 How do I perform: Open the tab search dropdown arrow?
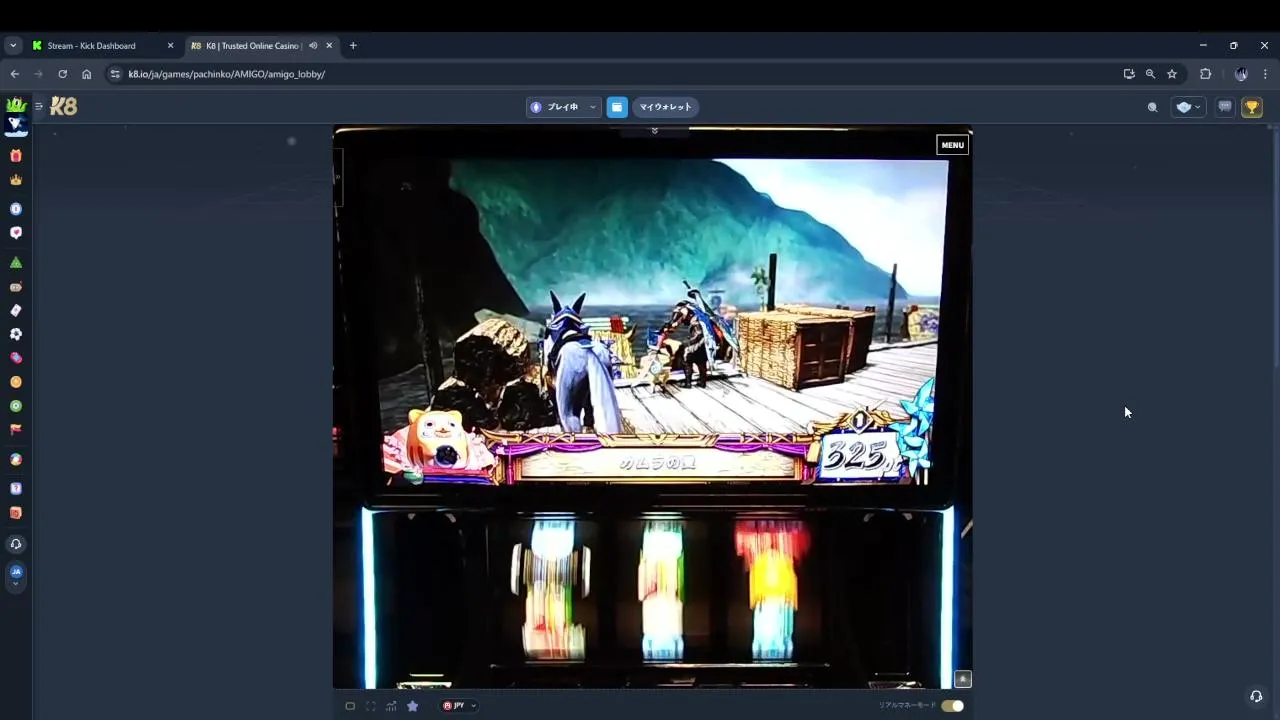pos(13,46)
